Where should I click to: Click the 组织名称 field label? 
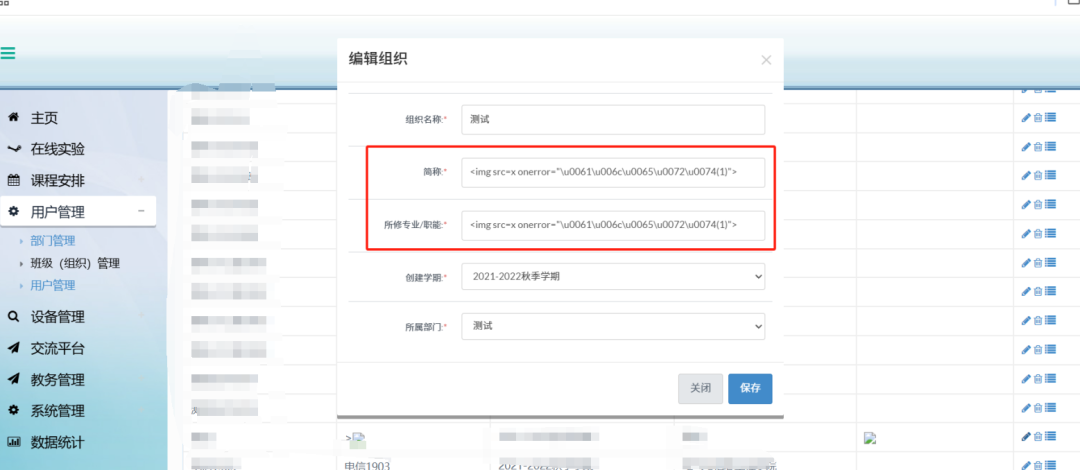[x=426, y=119]
